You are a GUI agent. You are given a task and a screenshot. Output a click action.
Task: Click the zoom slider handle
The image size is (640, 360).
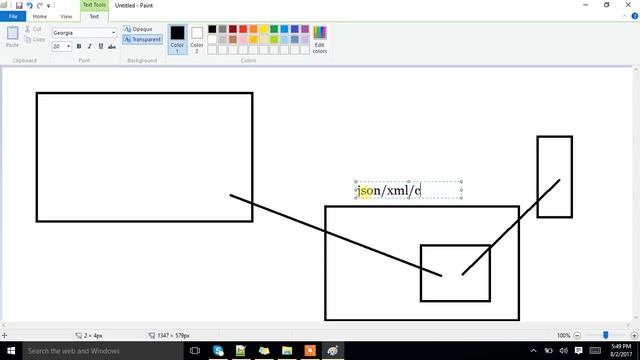click(x=606, y=335)
